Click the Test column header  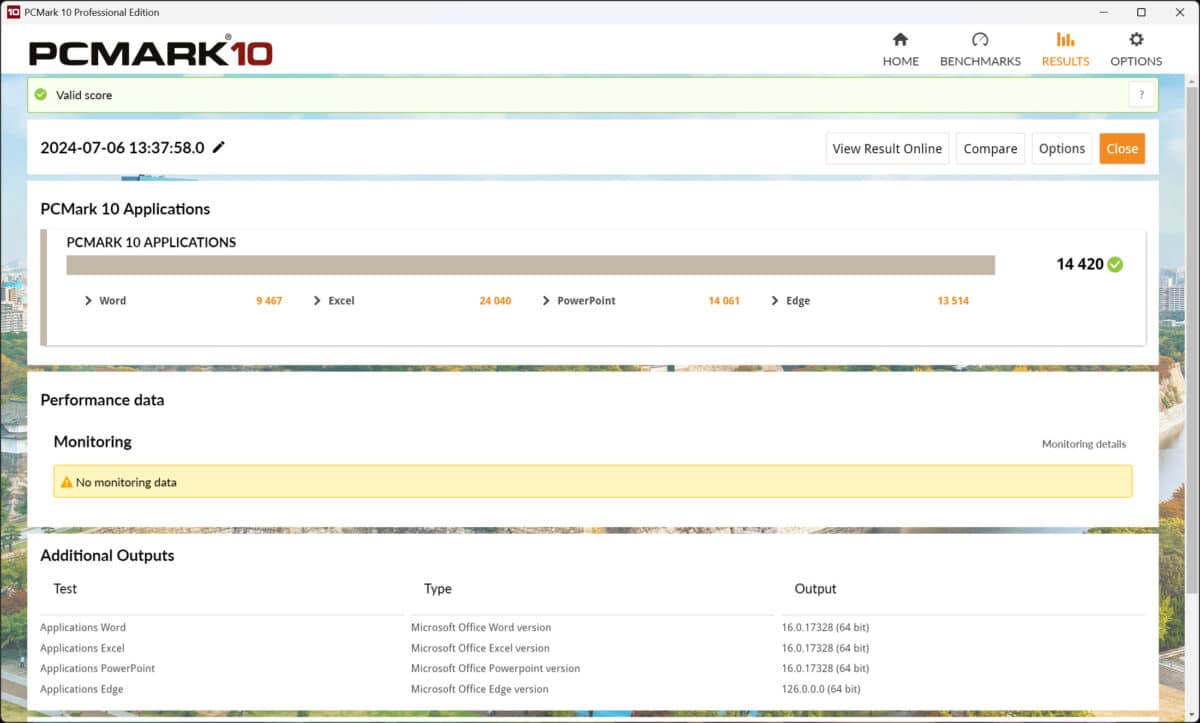point(65,589)
